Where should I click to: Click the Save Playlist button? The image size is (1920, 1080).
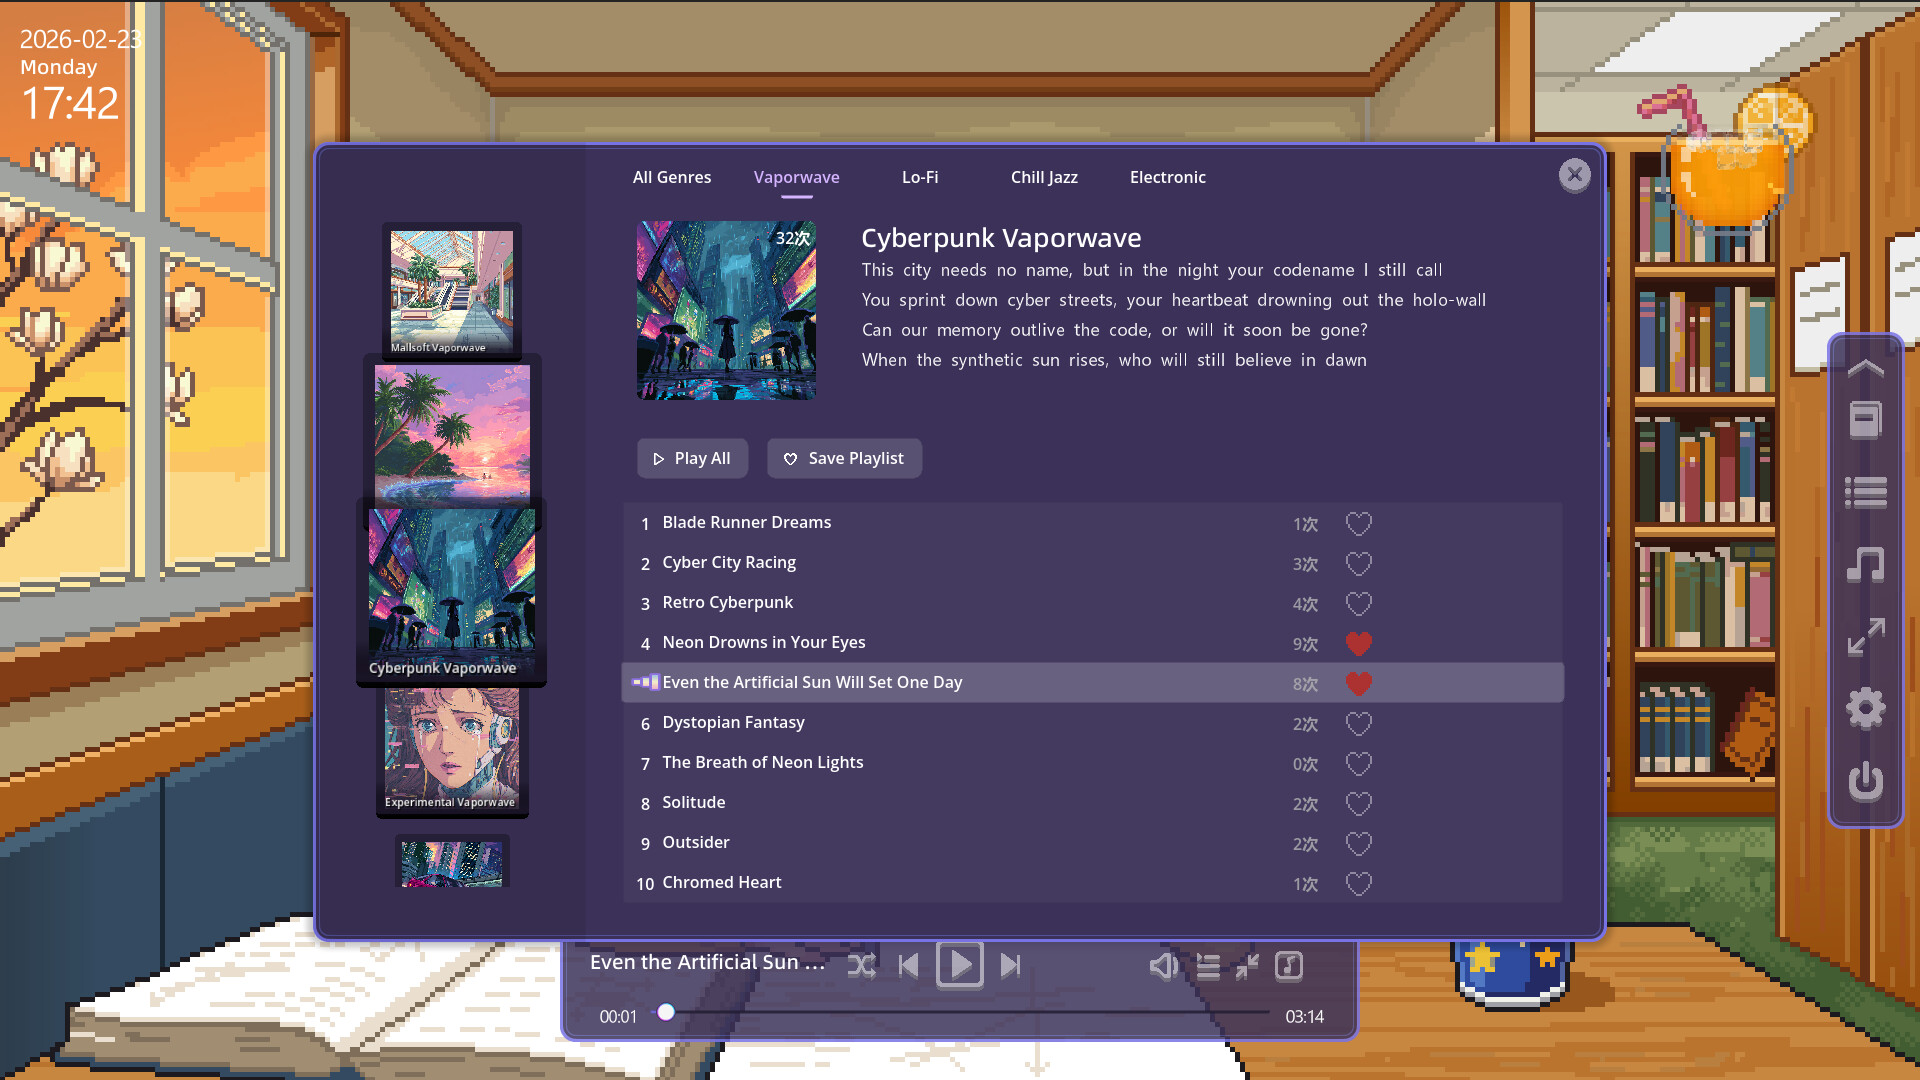[x=844, y=458]
